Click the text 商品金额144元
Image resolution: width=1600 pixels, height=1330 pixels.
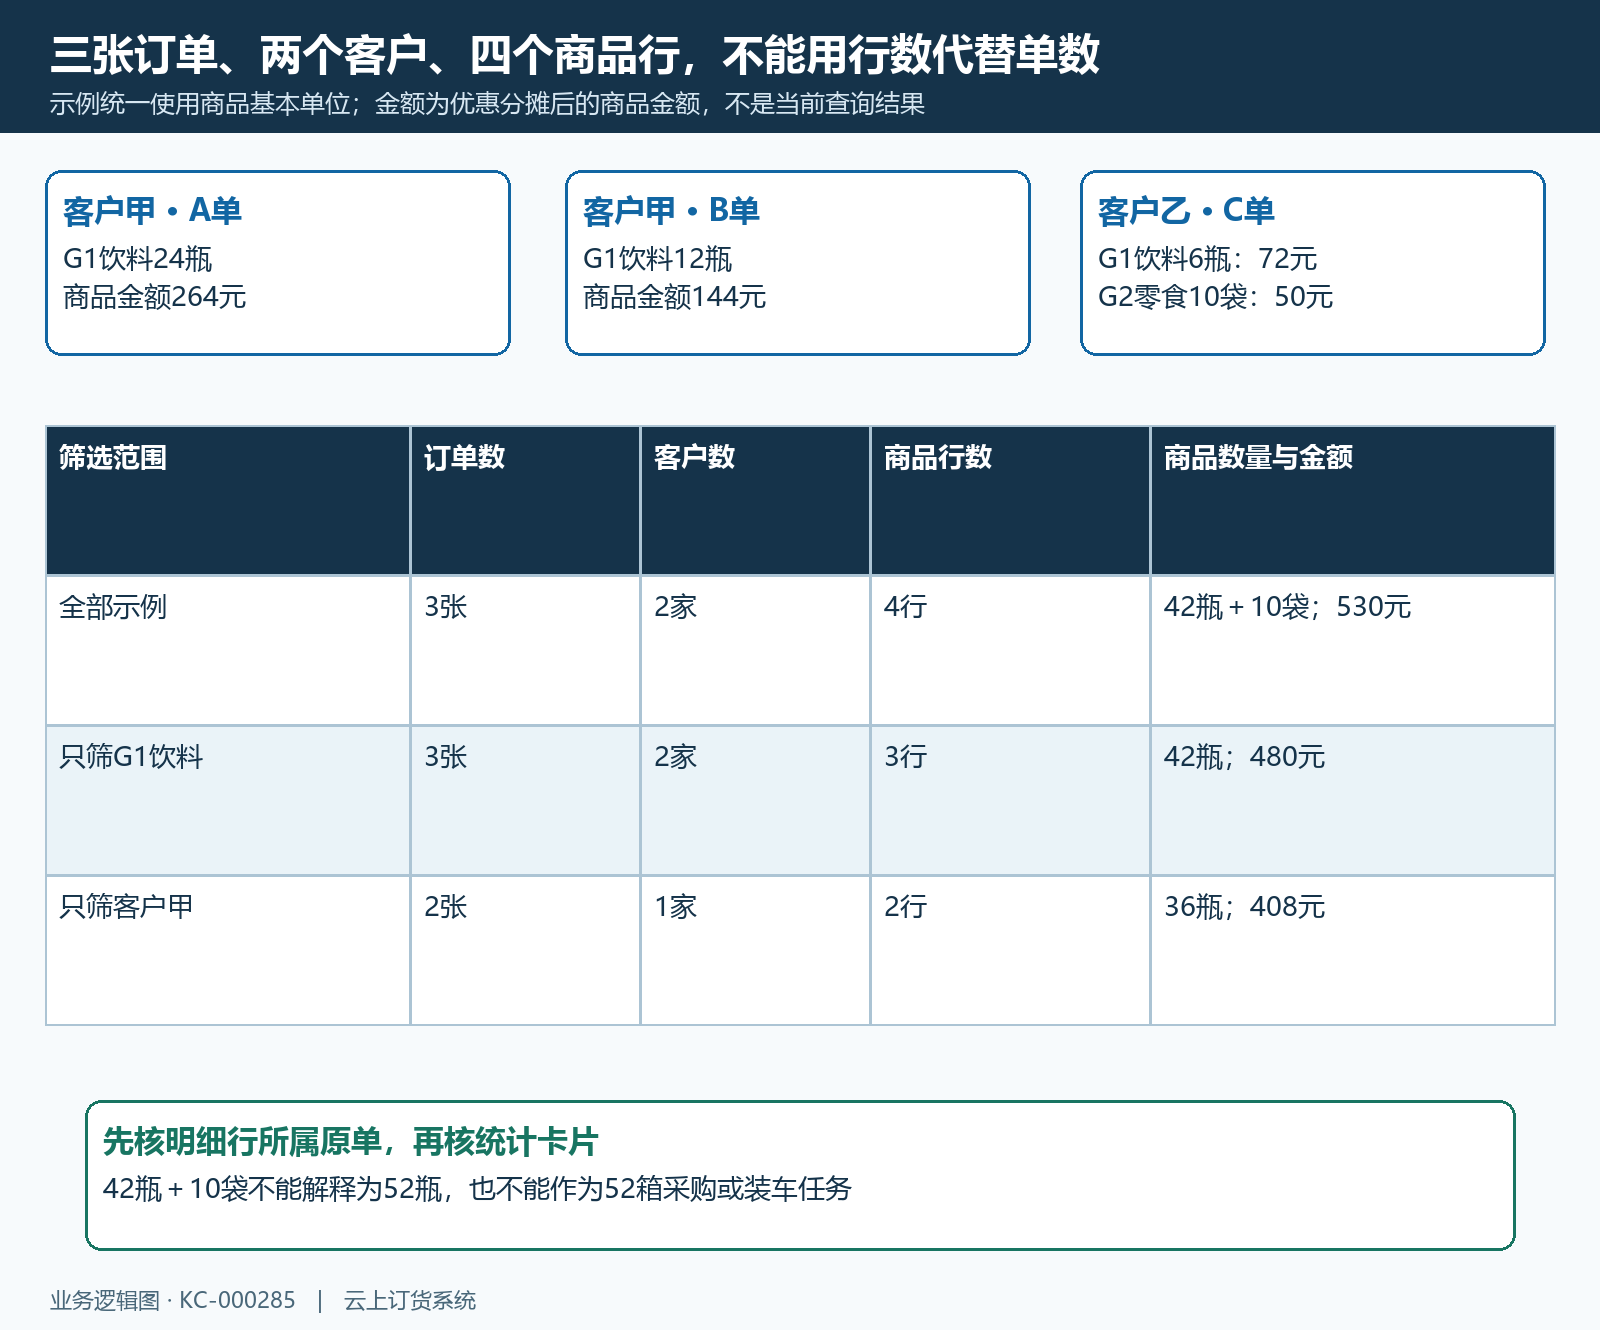click(674, 297)
